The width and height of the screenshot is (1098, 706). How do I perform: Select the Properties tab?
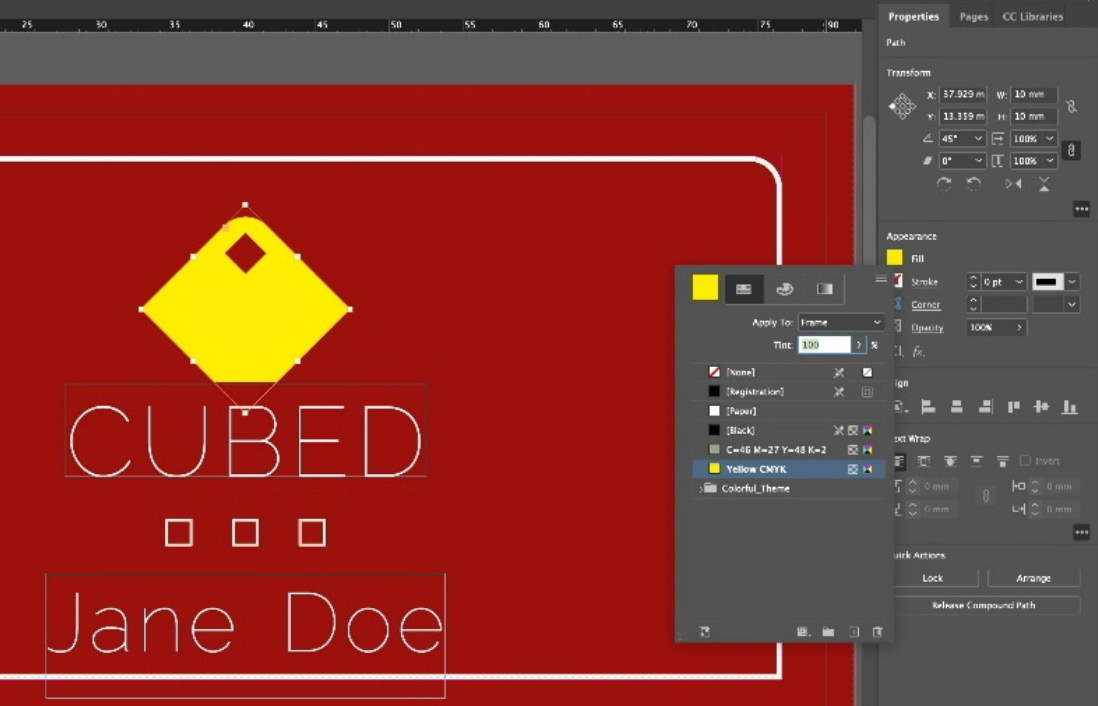click(x=913, y=17)
